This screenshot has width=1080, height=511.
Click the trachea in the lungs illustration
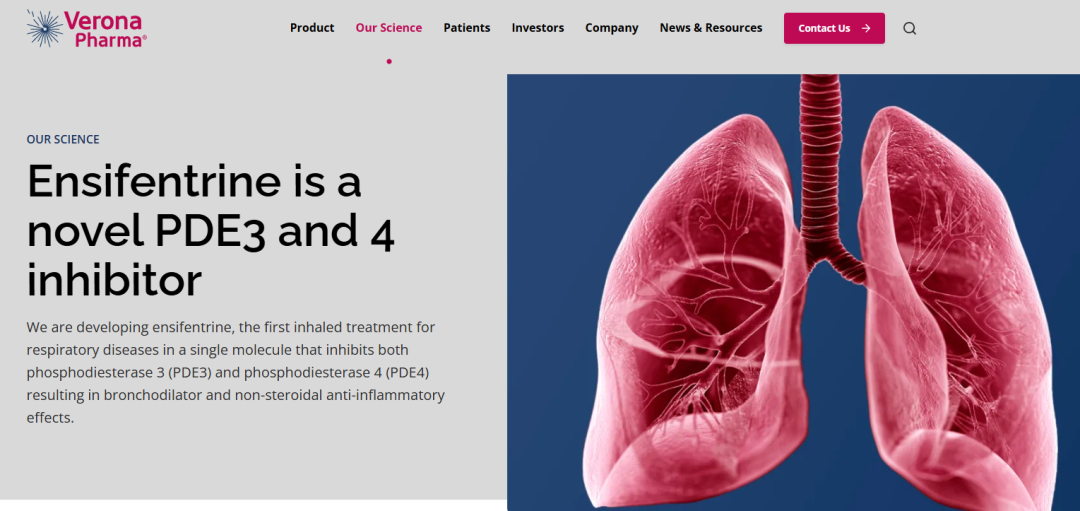(821, 150)
